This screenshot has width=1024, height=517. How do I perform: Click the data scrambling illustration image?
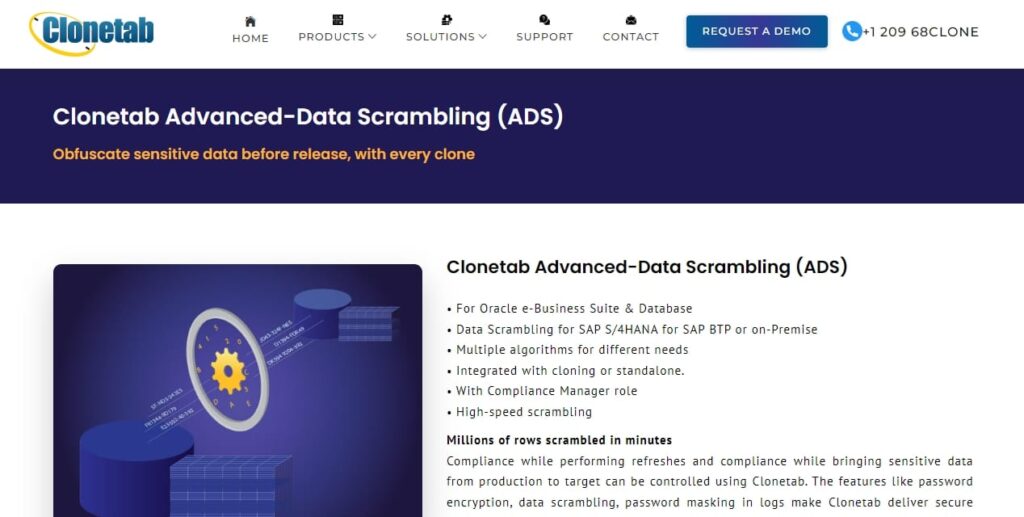point(238,390)
